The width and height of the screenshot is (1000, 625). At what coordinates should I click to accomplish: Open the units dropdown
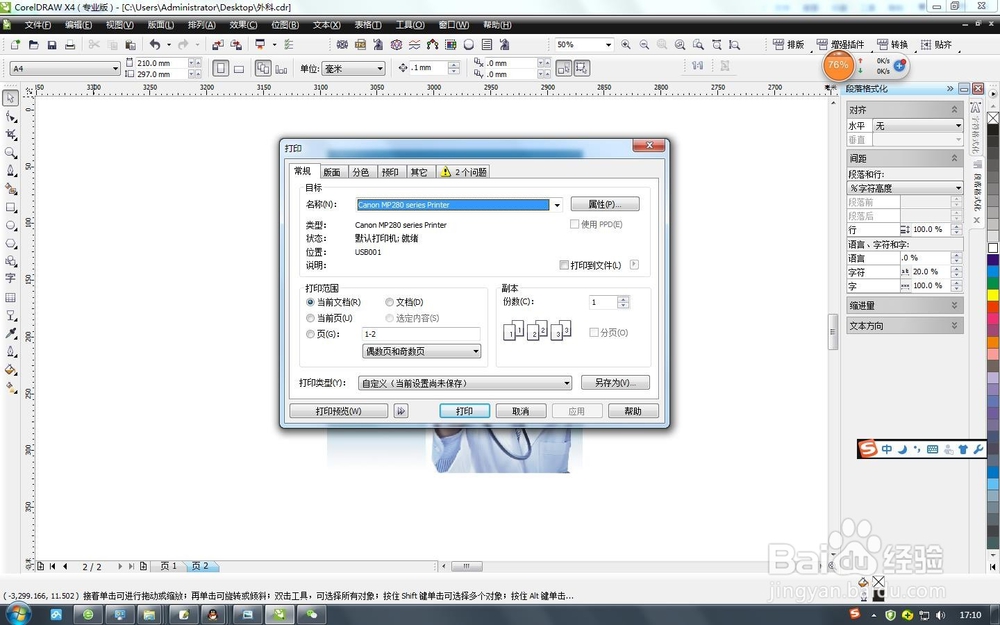[380, 68]
